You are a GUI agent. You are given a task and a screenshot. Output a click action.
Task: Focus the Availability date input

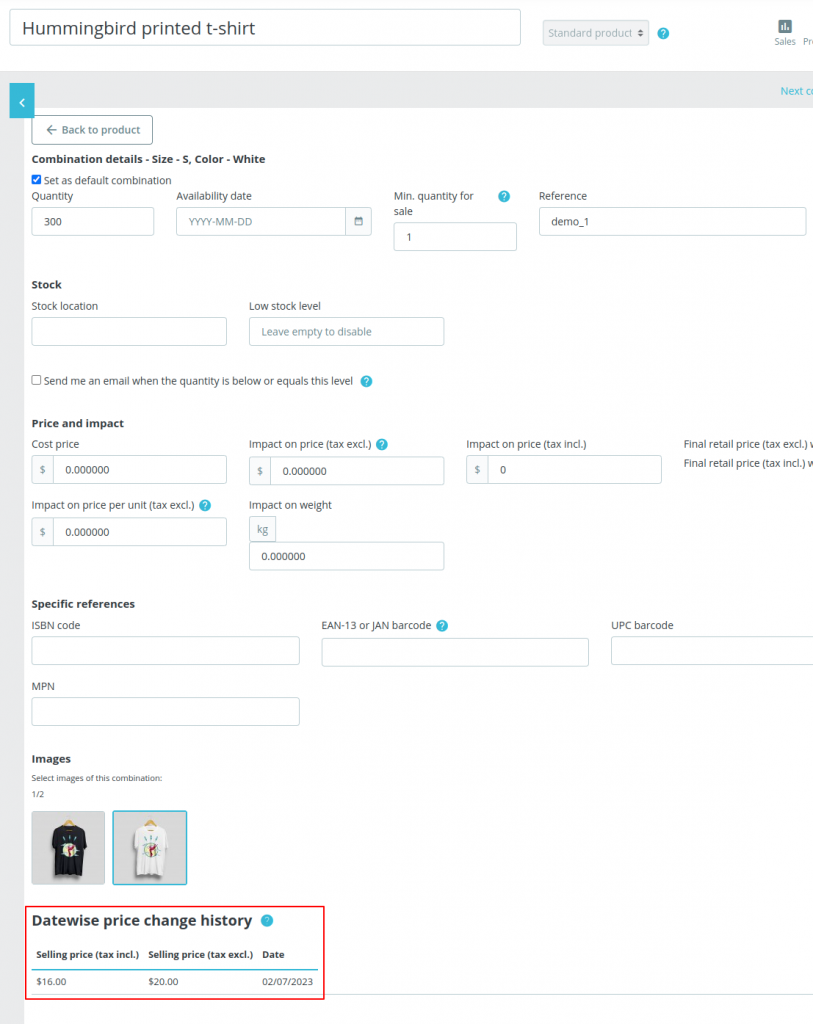(x=261, y=221)
